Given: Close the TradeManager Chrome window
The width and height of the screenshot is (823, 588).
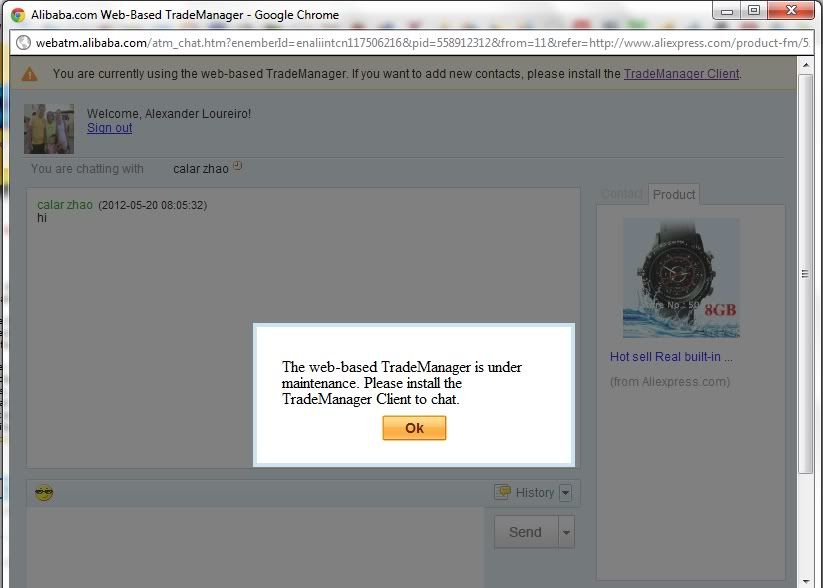Looking at the screenshot, I should tap(791, 10).
